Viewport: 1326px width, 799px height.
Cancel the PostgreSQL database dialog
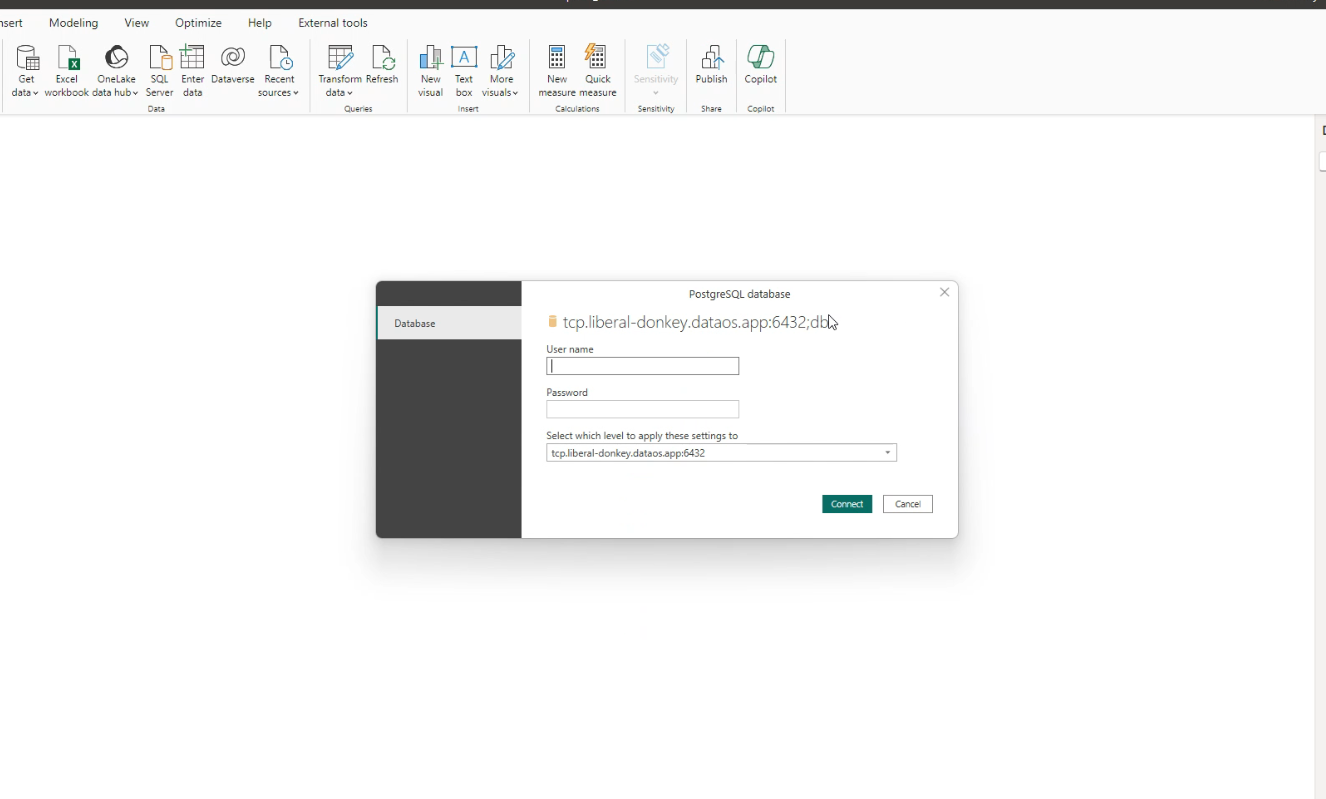pyautogui.click(x=908, y=504)
